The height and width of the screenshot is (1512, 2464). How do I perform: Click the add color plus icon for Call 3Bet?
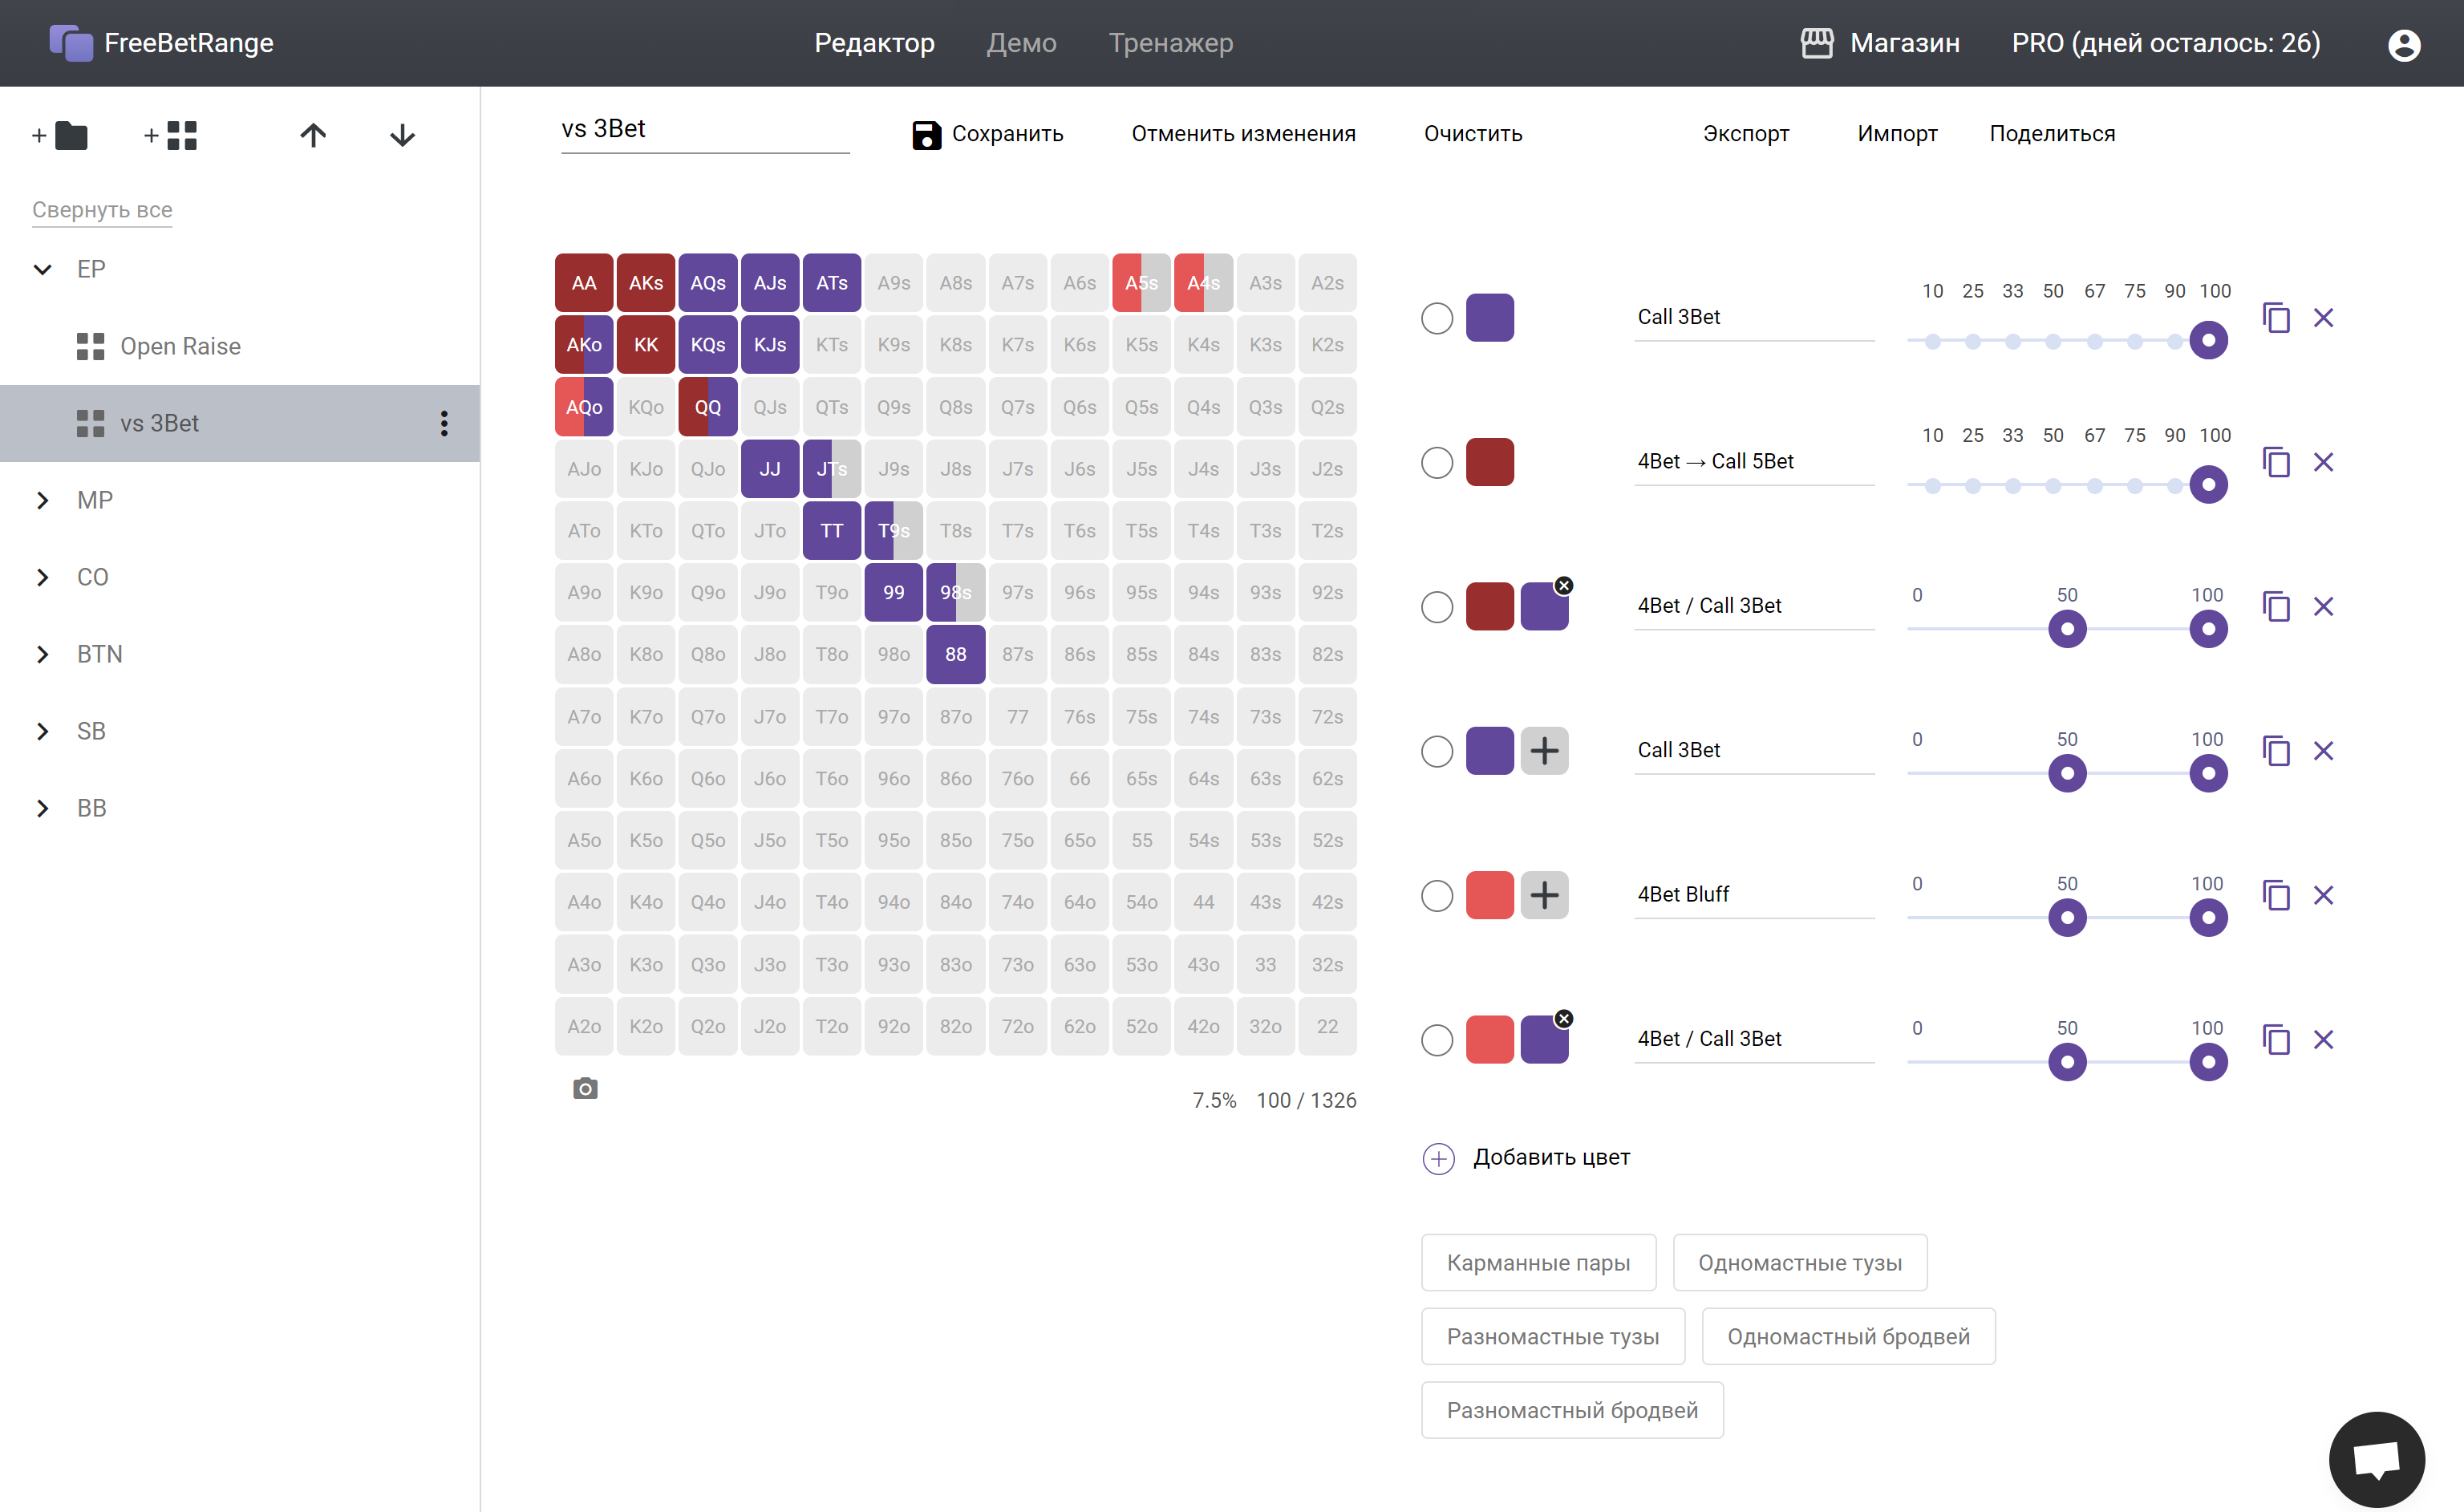(1540, 750)
